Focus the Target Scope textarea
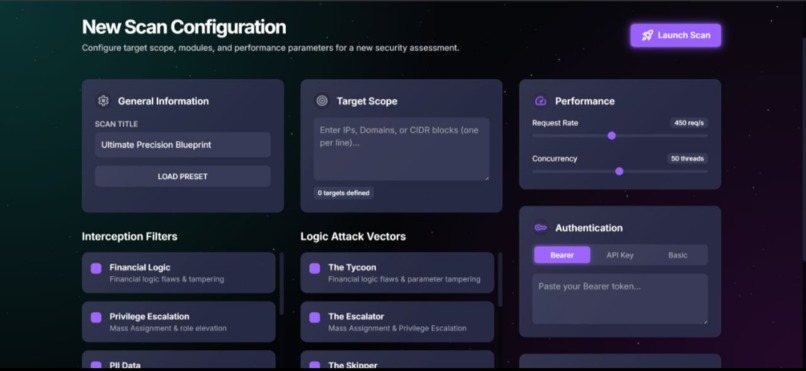Image resolution: width=806 pixels, height=371 pixels. (x=401, y=149)
